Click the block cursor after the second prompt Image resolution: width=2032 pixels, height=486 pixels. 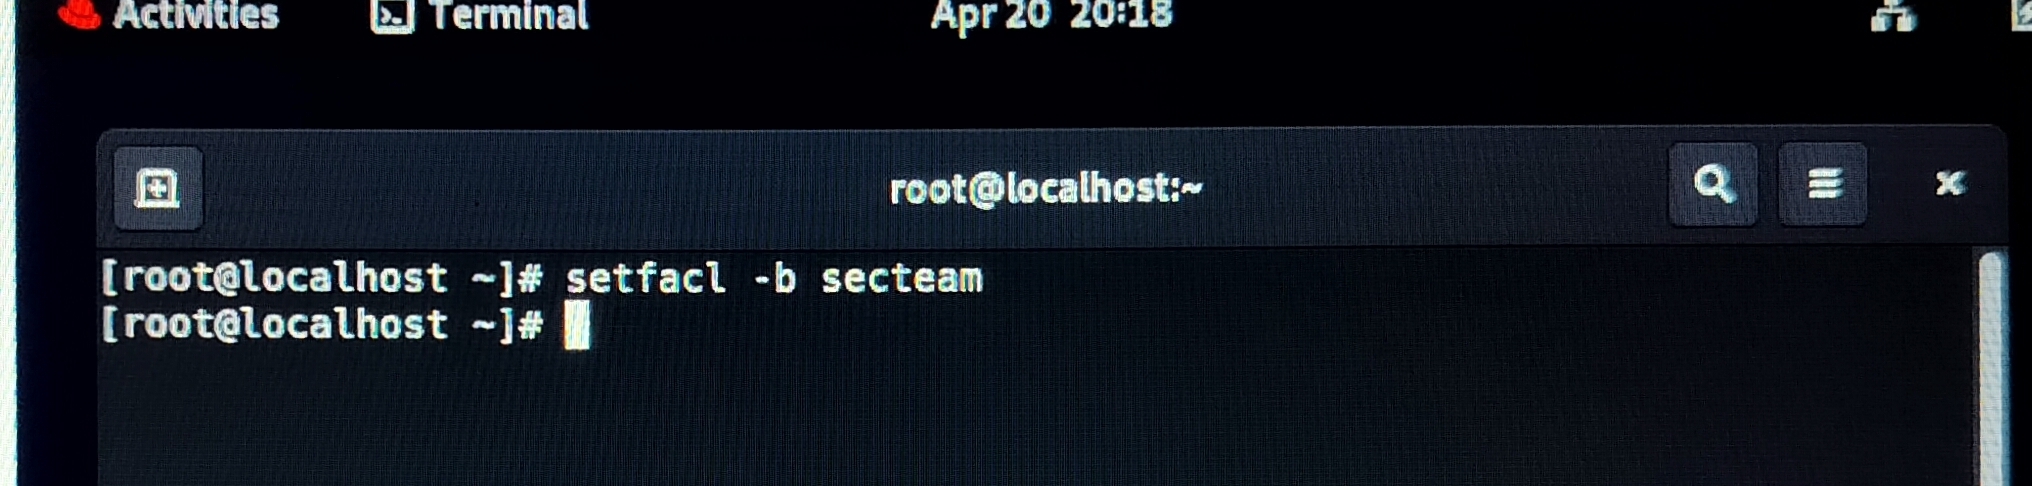(x=577, y=326)
